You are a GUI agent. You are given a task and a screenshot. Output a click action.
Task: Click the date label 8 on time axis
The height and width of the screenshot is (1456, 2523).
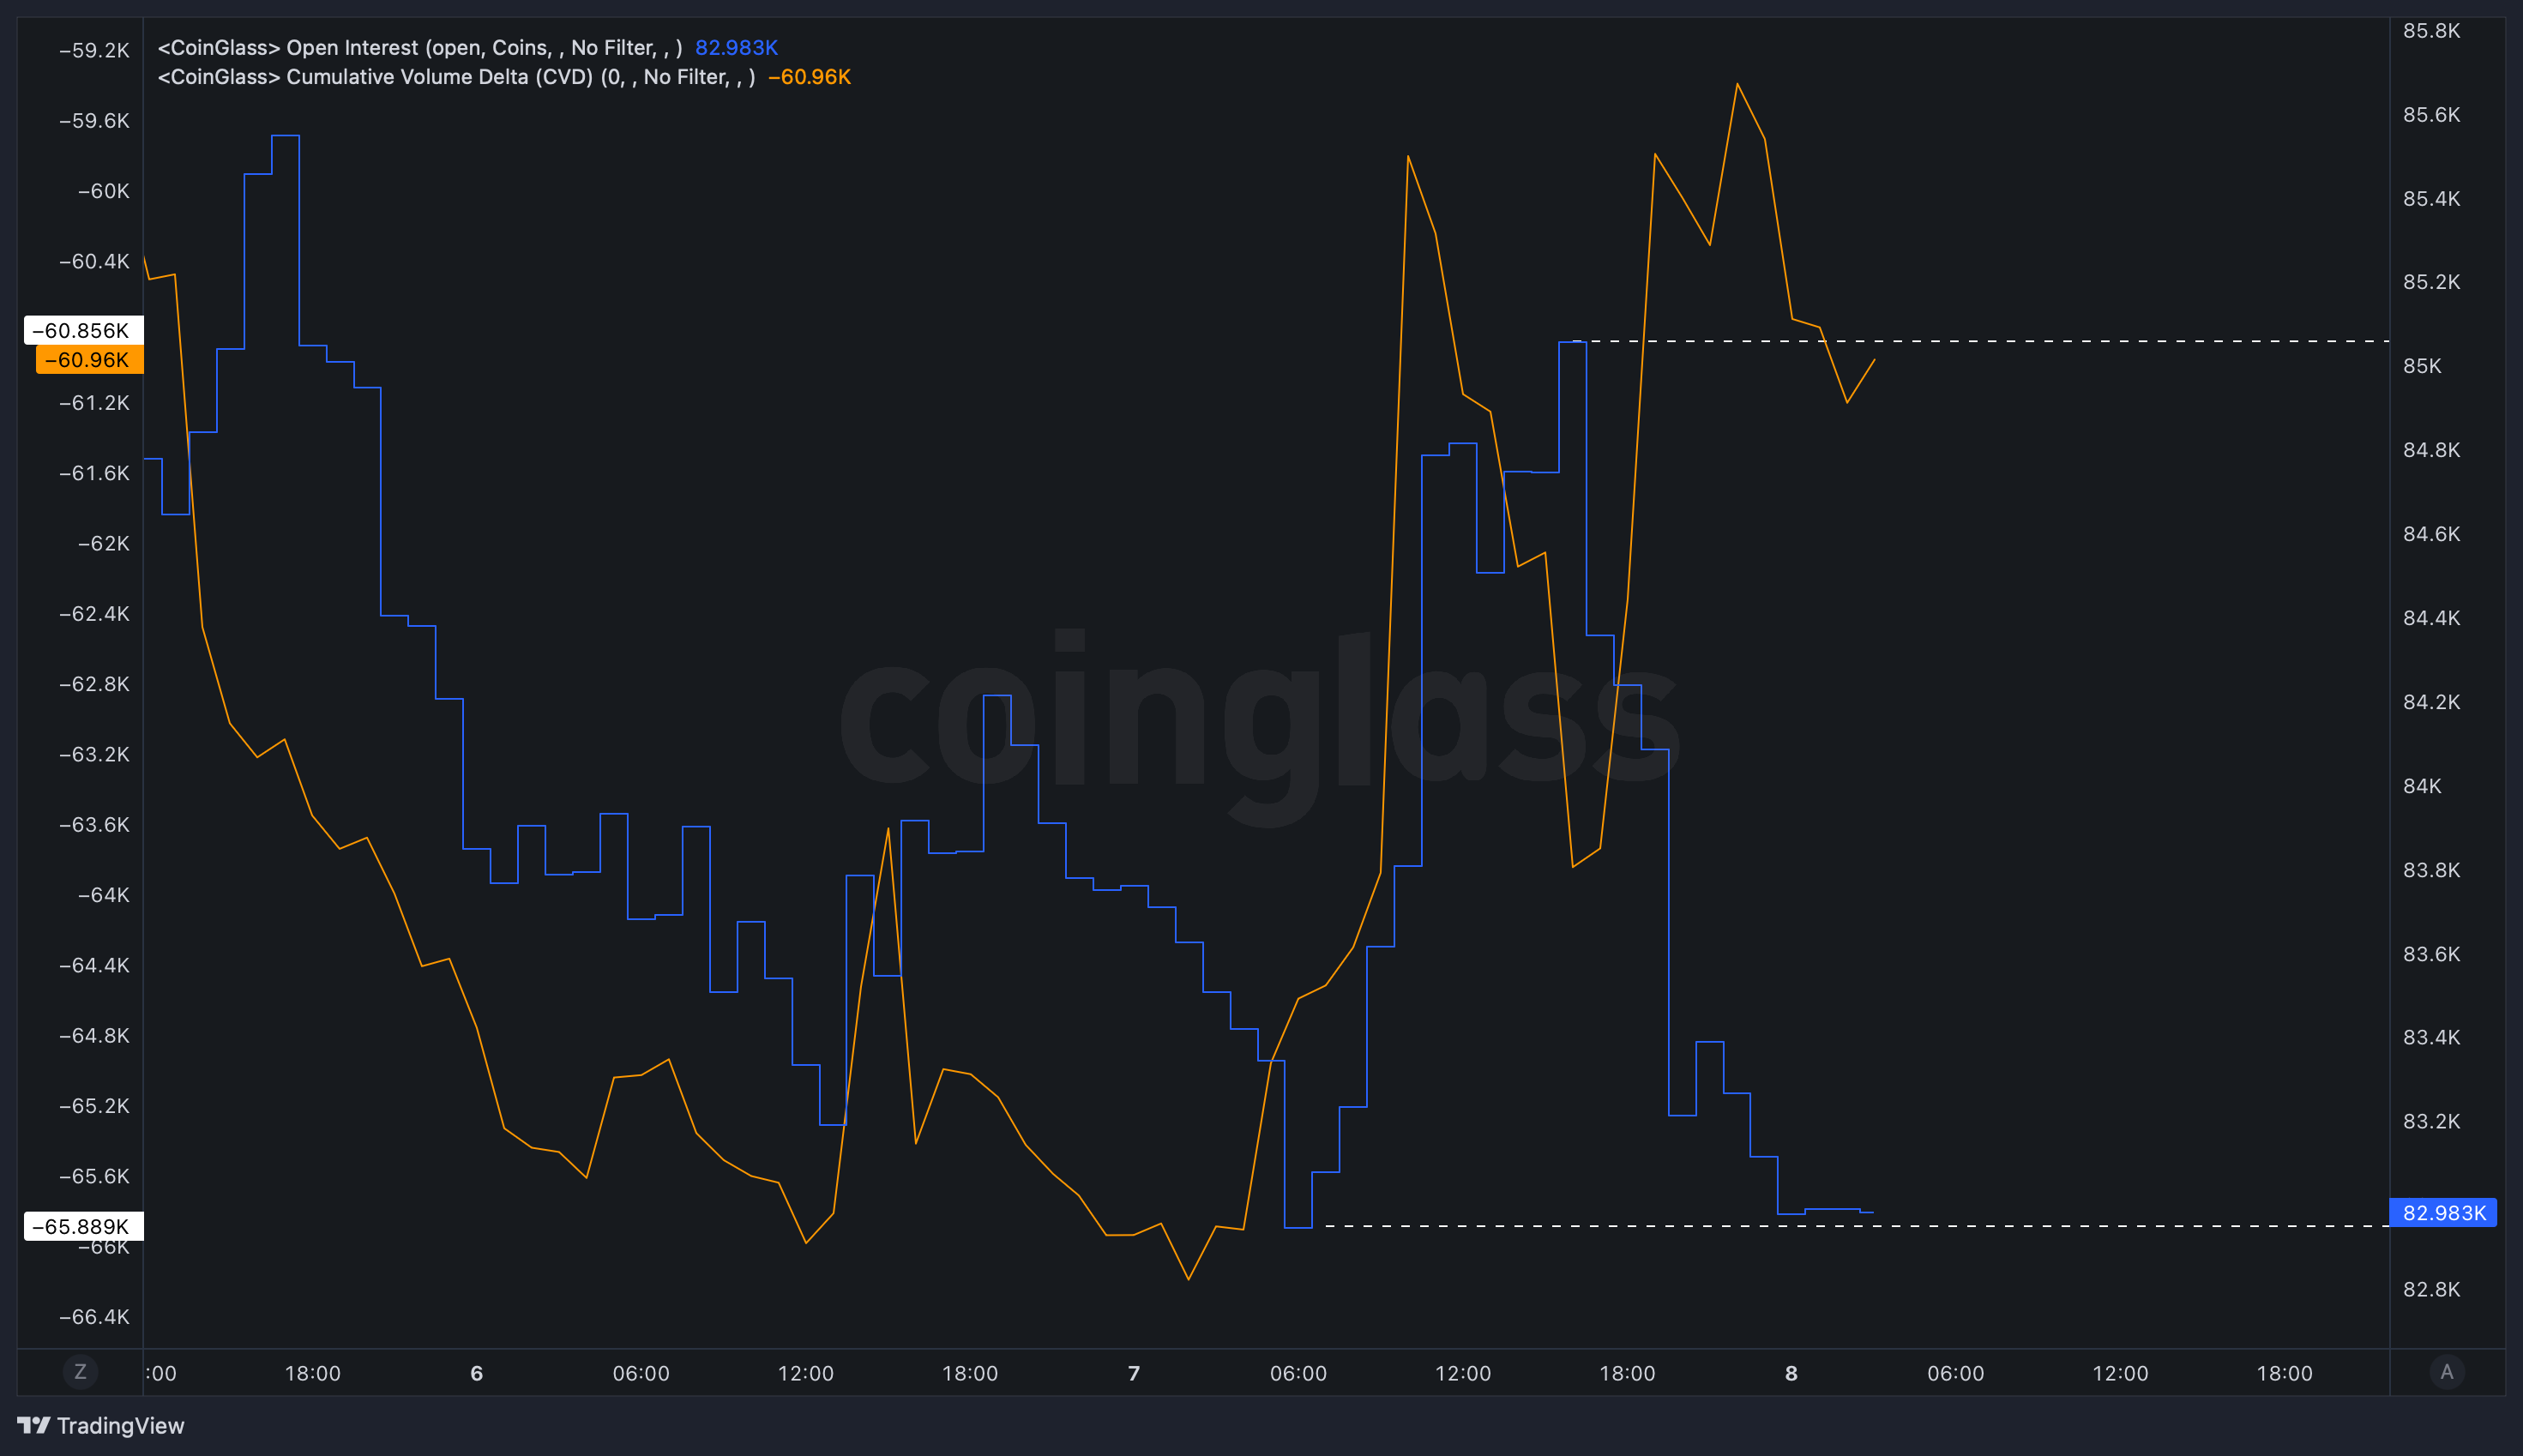click(1791, 1373)
